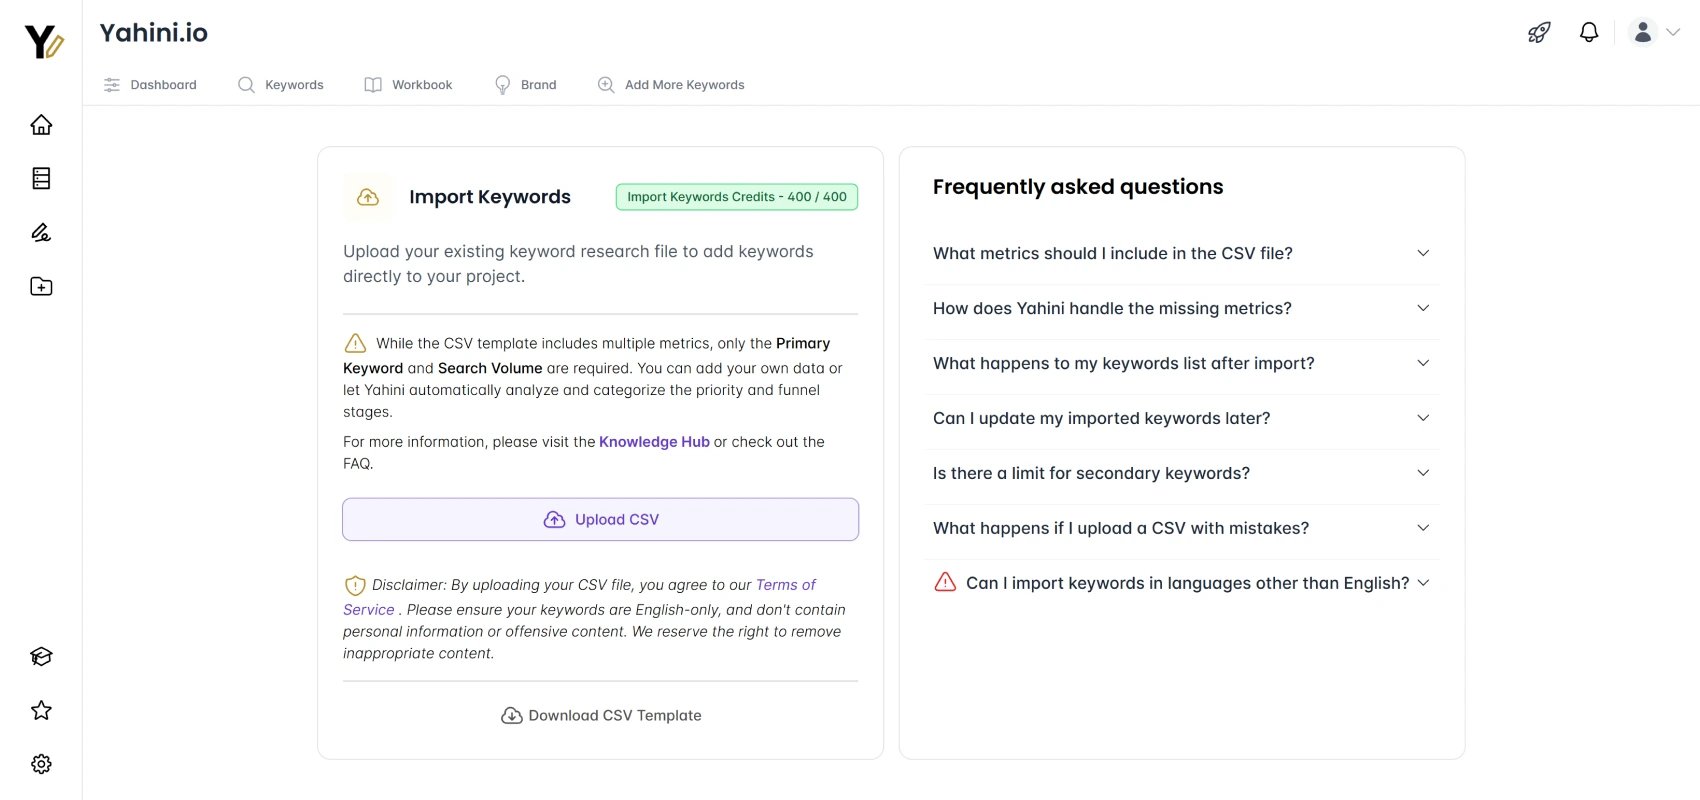Click the pen/signature icon in the sidebar
1700x800 pixels.
(40, 232)
